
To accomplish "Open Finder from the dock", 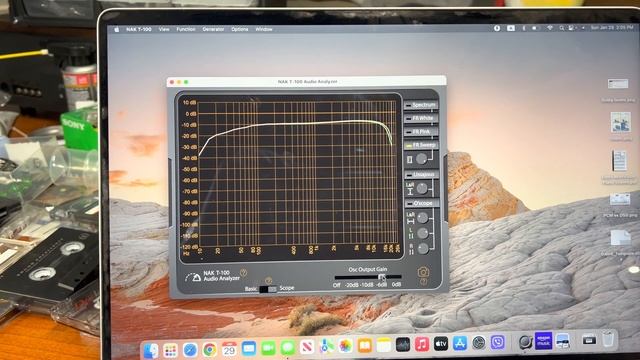I will (151, 350).
